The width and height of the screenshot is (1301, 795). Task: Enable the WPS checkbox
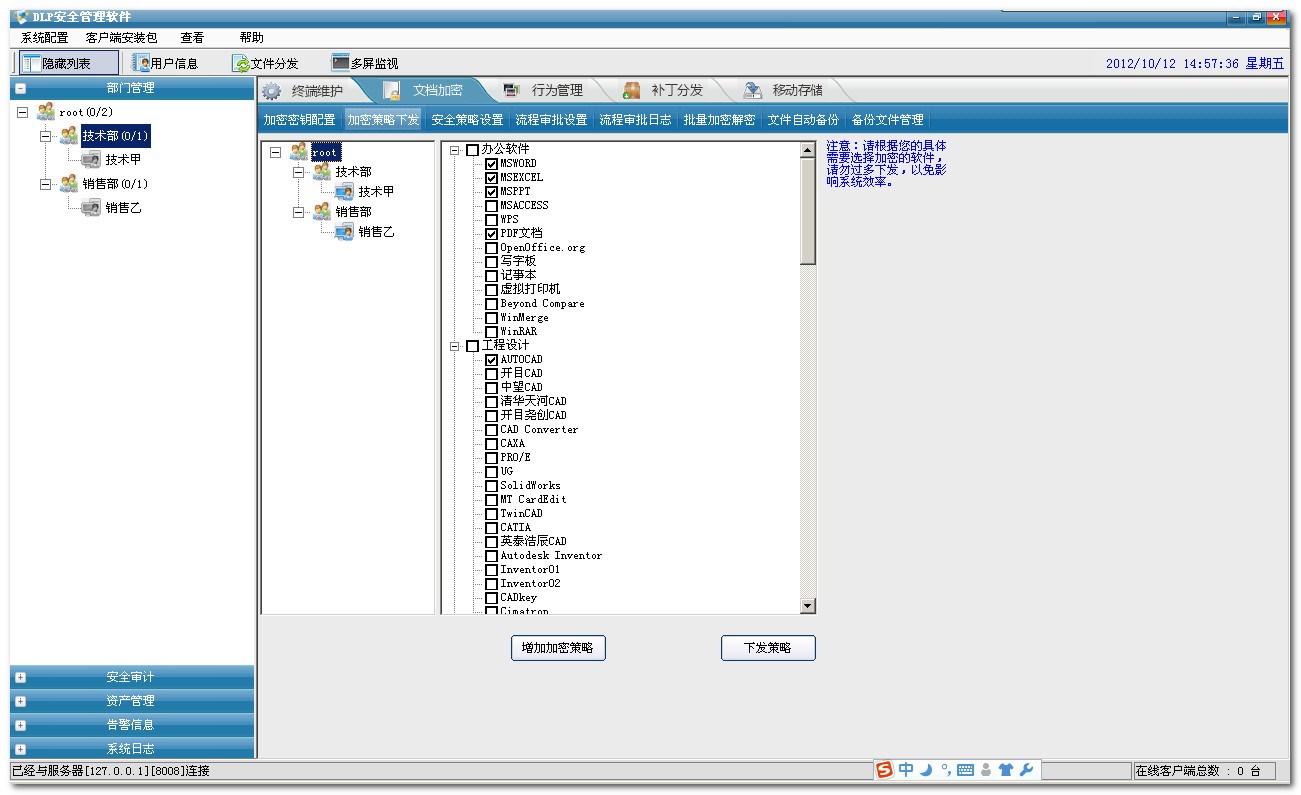pyautogui.click(x=491, y=219)
